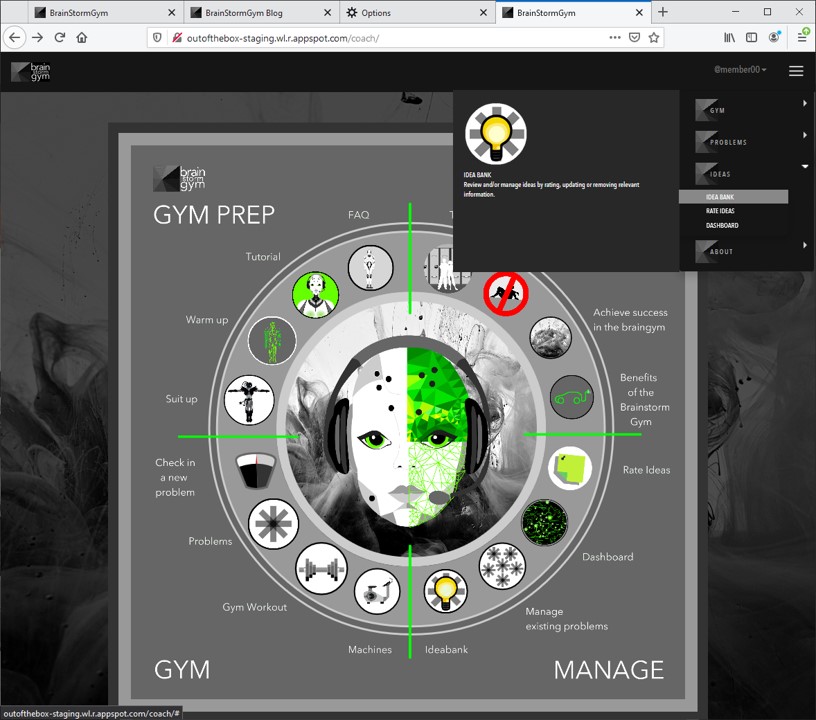Screen dimensions: 816x720
Task: Save page to Pocket
Action: [x=634, y=37]
